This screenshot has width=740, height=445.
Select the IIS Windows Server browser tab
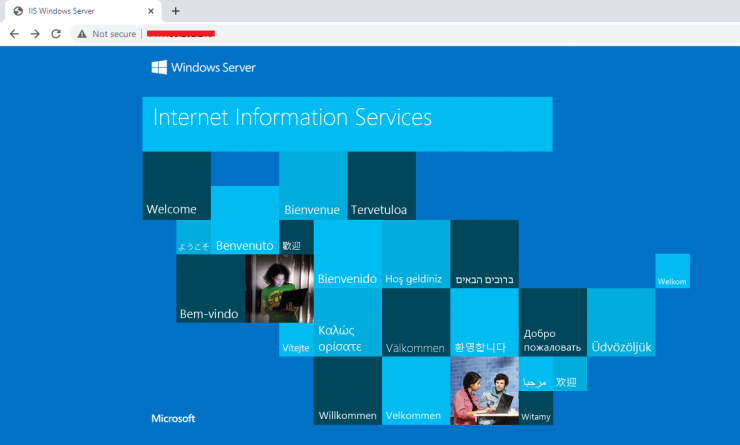click(83, 11)
